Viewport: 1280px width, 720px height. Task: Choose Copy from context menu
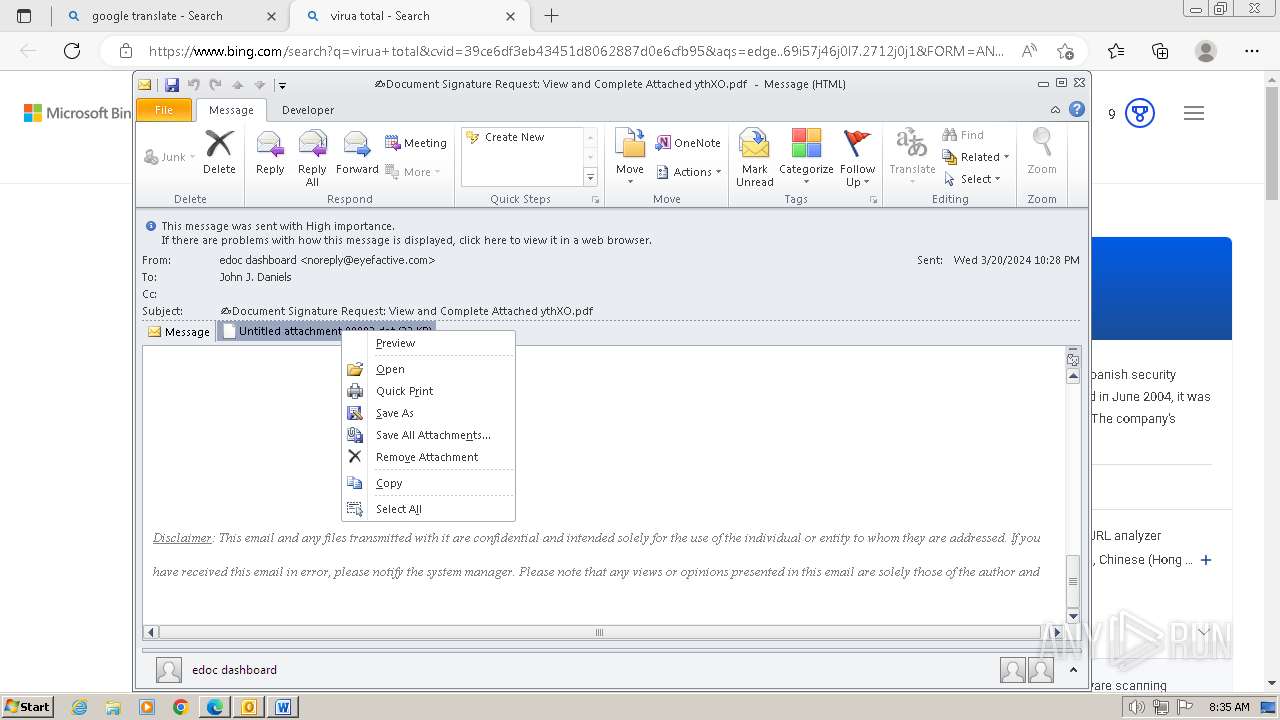point(428,483)
